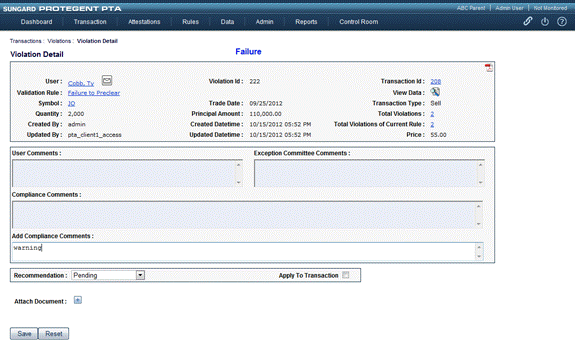The image size is (575, 364).
Task: Click the Updated By value pta_client1_access
Action: coord(95,135)
